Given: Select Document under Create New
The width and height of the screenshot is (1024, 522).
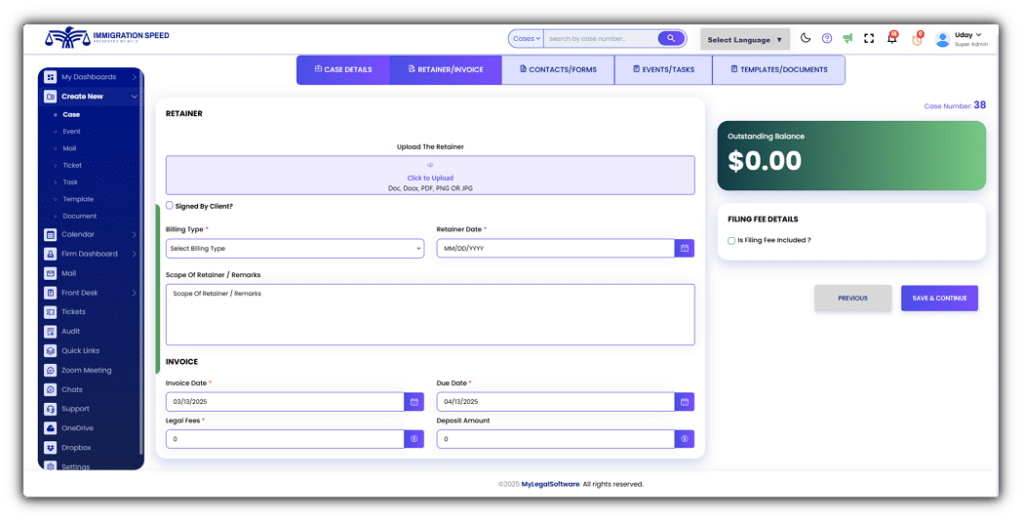Looking at the screenshot, I should pyautogui.click(x=80, y=216).
